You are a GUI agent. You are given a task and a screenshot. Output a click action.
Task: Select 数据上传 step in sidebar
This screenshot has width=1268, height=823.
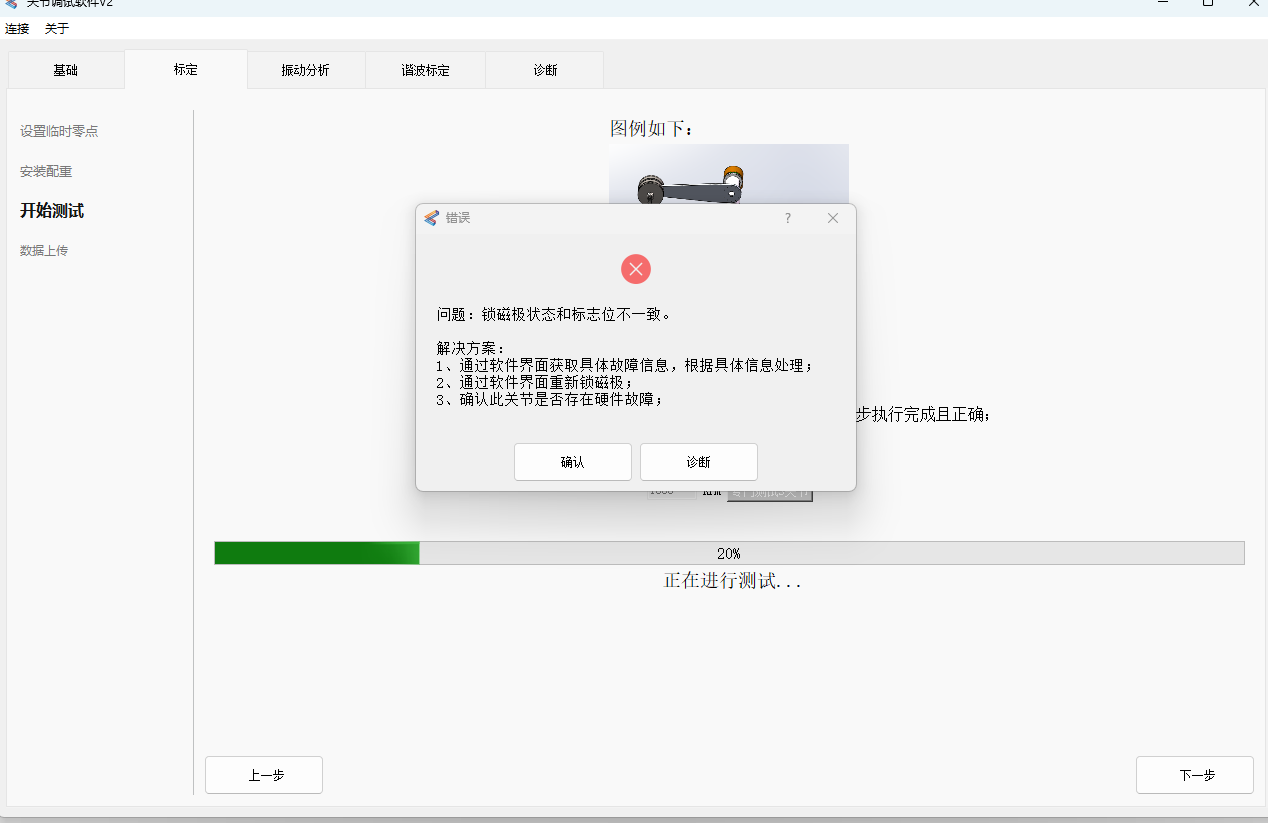point(44,251)
